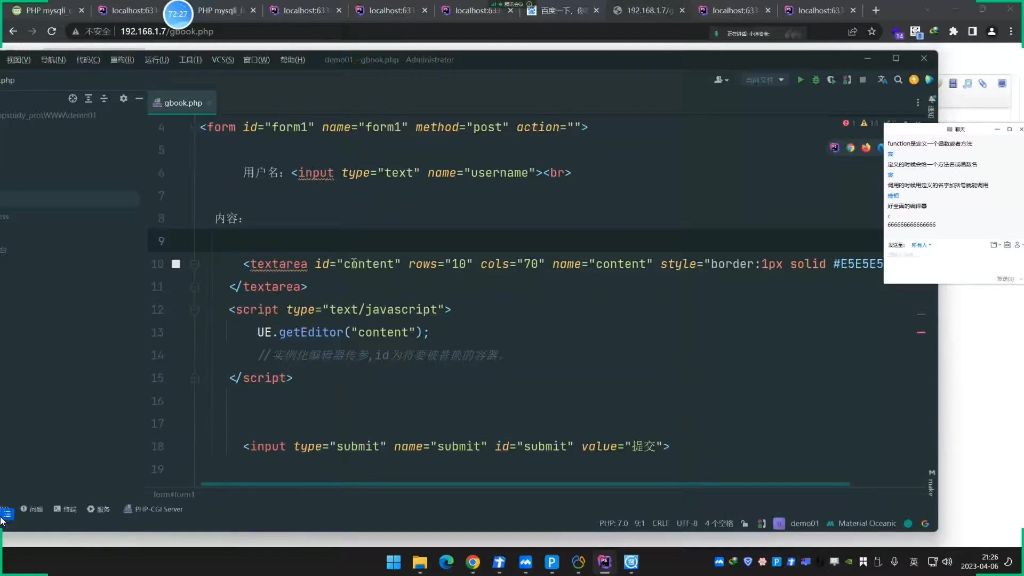Click the locate file crosshair icon in project panel
1024x576 pixels.
coord(72,99)
